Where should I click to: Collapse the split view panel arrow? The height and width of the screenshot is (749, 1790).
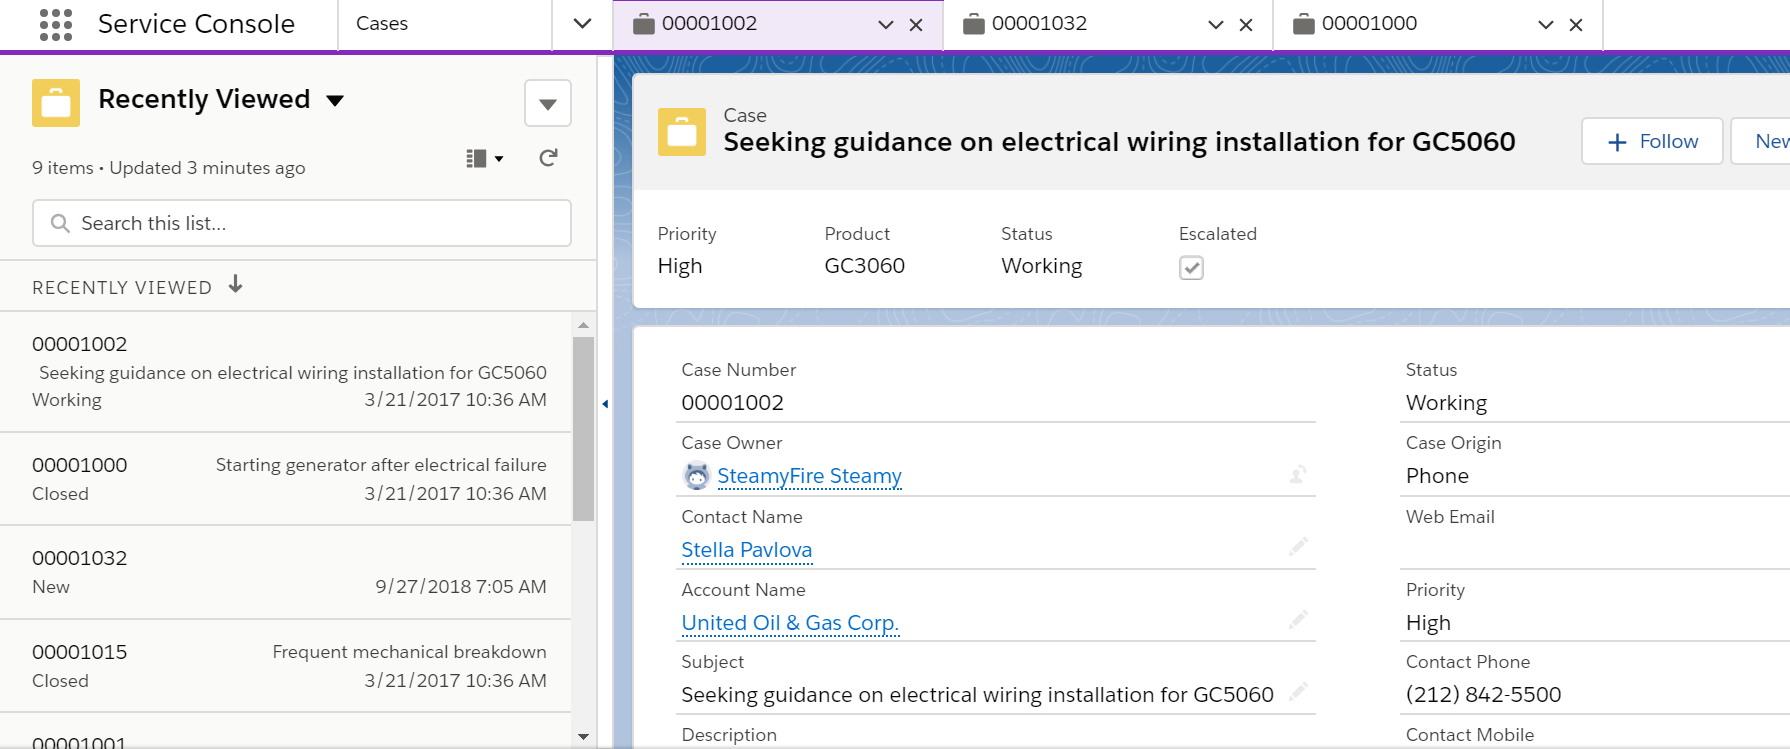point(605,404)
